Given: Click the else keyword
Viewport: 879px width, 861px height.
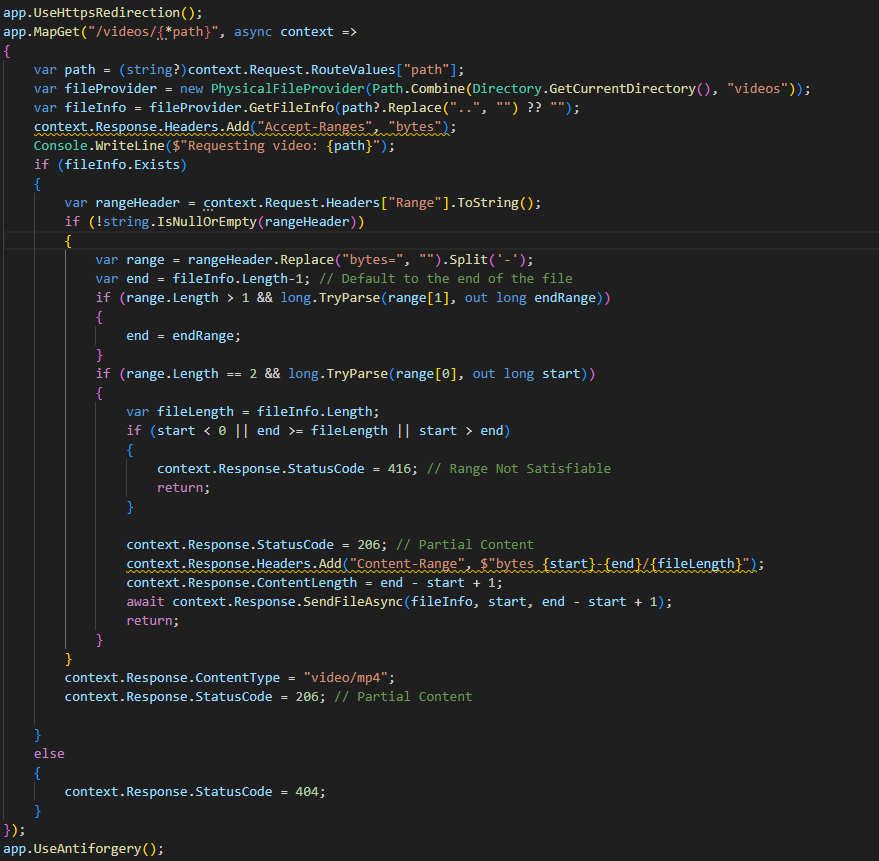Looking at the screenshot, I should pyautogui.click(x=49, y=754).
